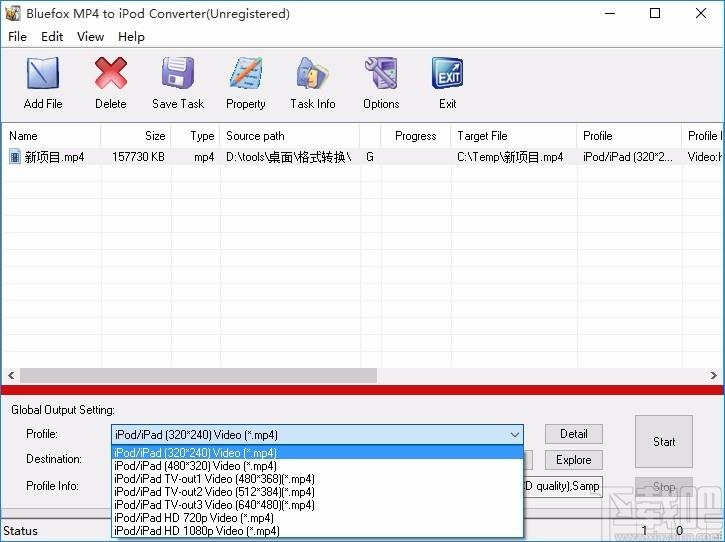
Task: Click the red Delete icon
Action: 111,73
